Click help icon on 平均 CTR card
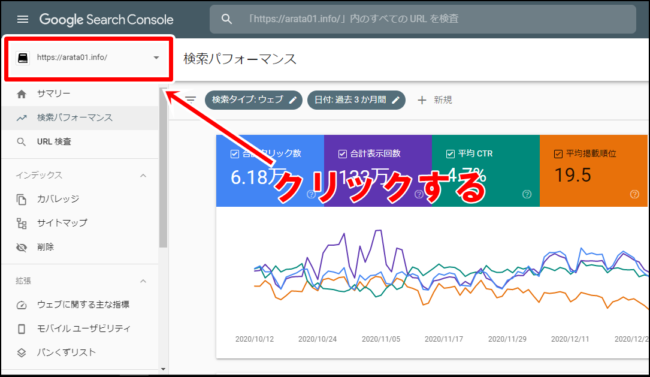 point(527,194)
